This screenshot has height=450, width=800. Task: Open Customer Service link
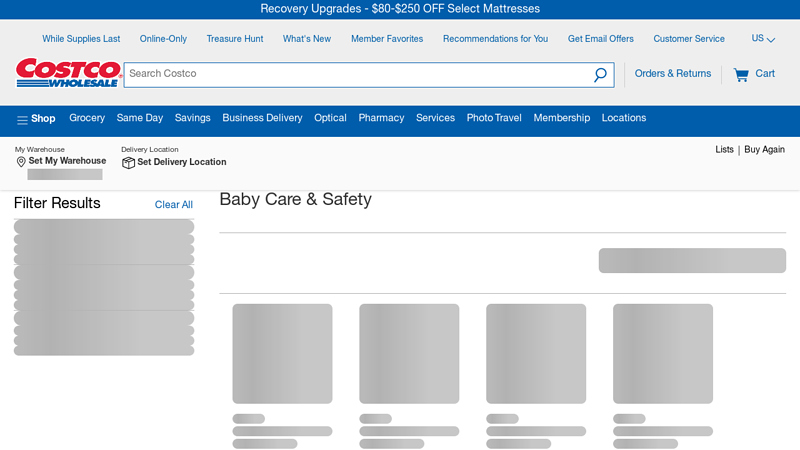point(689,39)
